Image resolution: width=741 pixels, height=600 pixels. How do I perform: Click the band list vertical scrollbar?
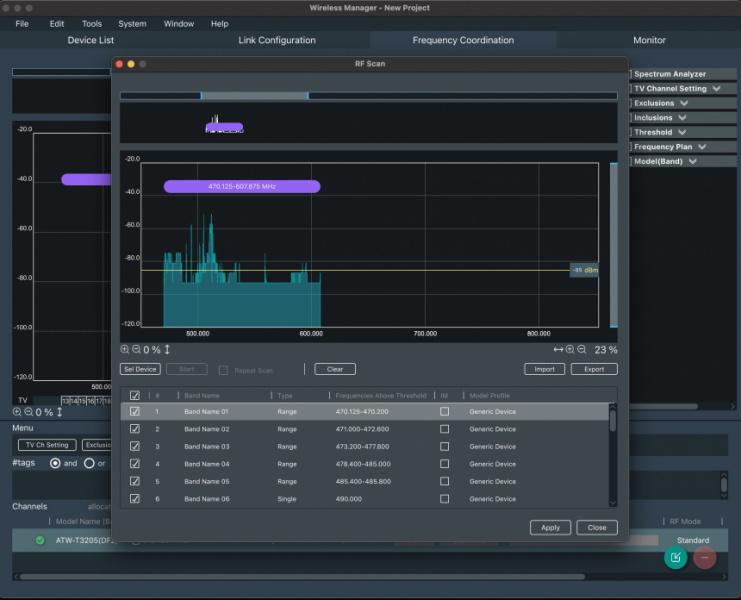point(613,420)
